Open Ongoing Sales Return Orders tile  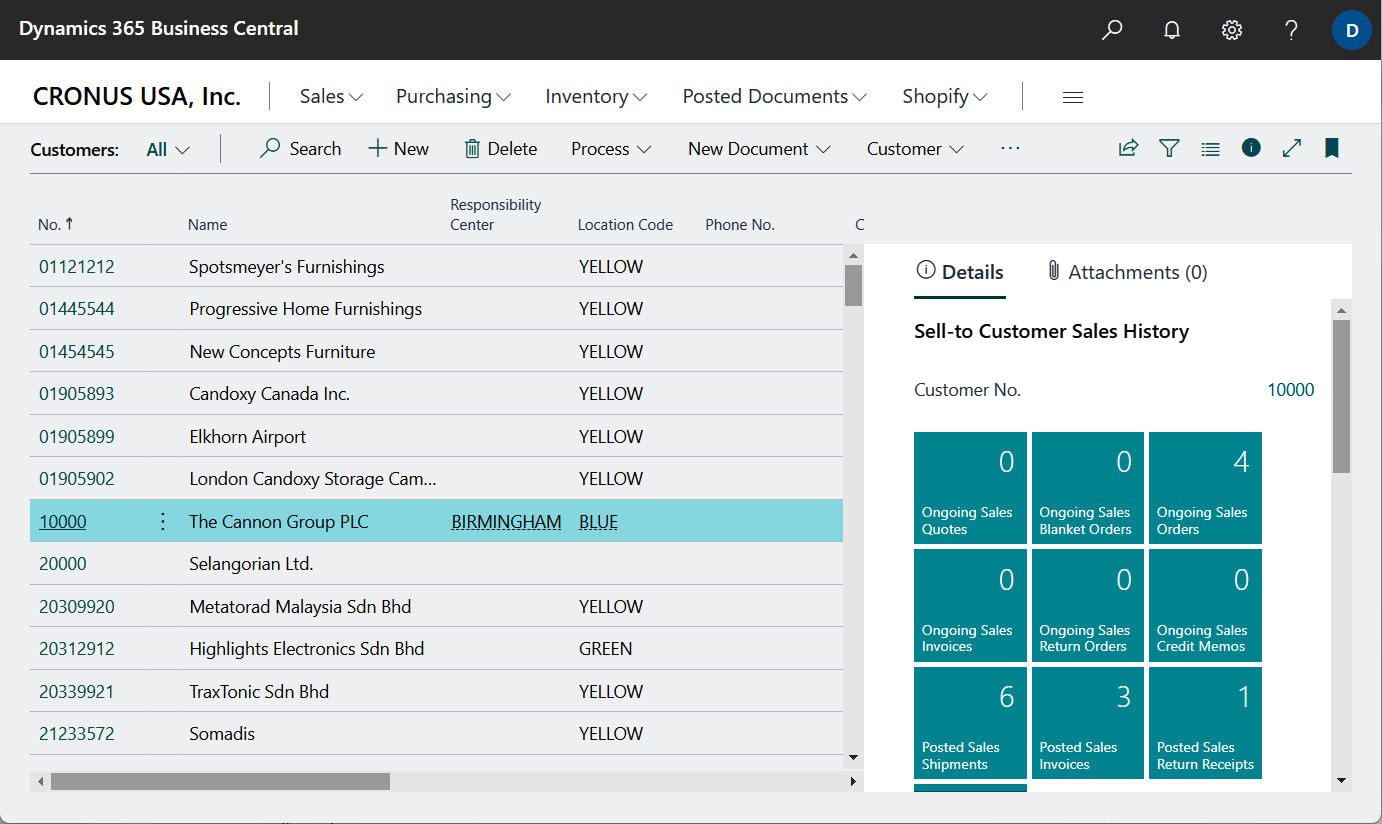pos(1088,605)
